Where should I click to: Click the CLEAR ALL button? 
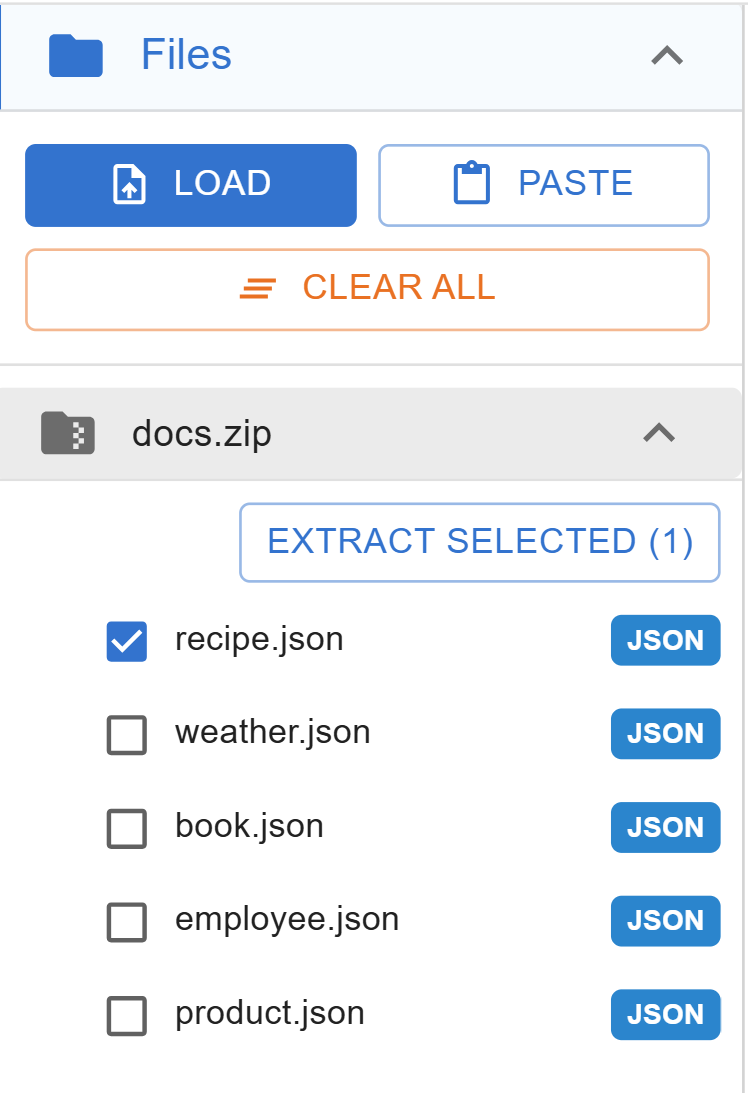coord(367,289)
